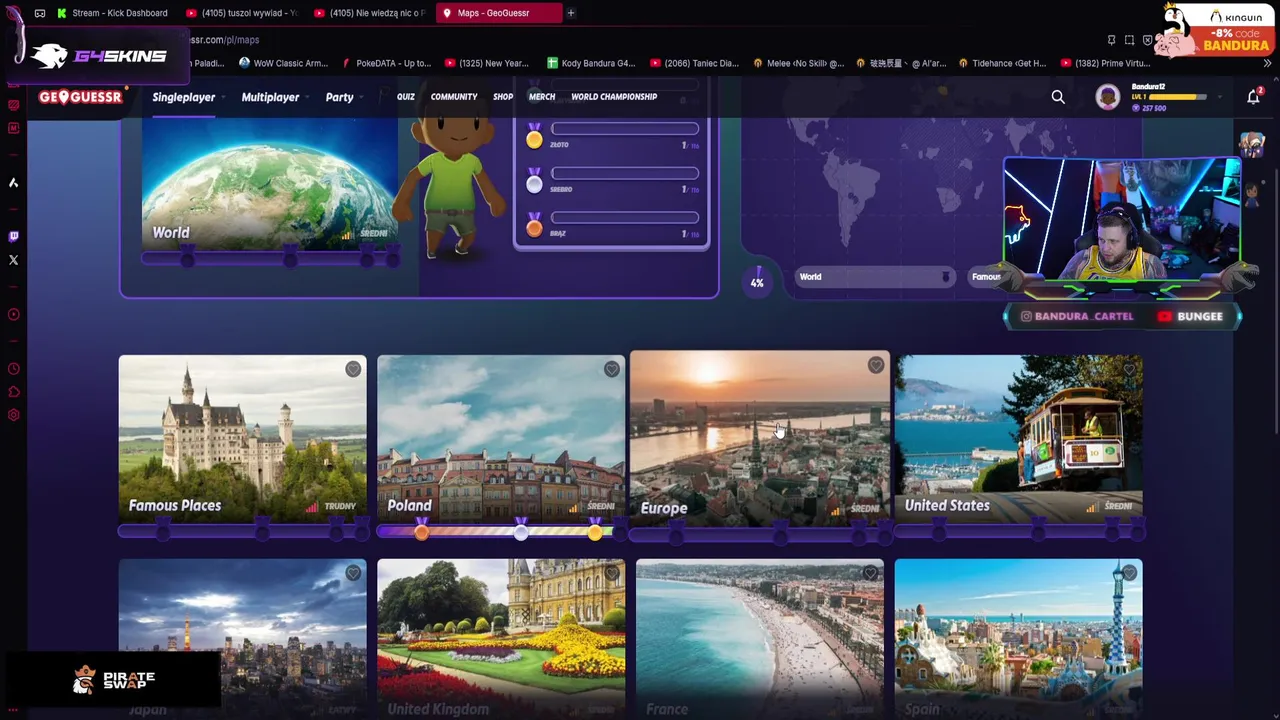Open the QUIZ menu item
1280x720 pixels.
tap(405, 97)
